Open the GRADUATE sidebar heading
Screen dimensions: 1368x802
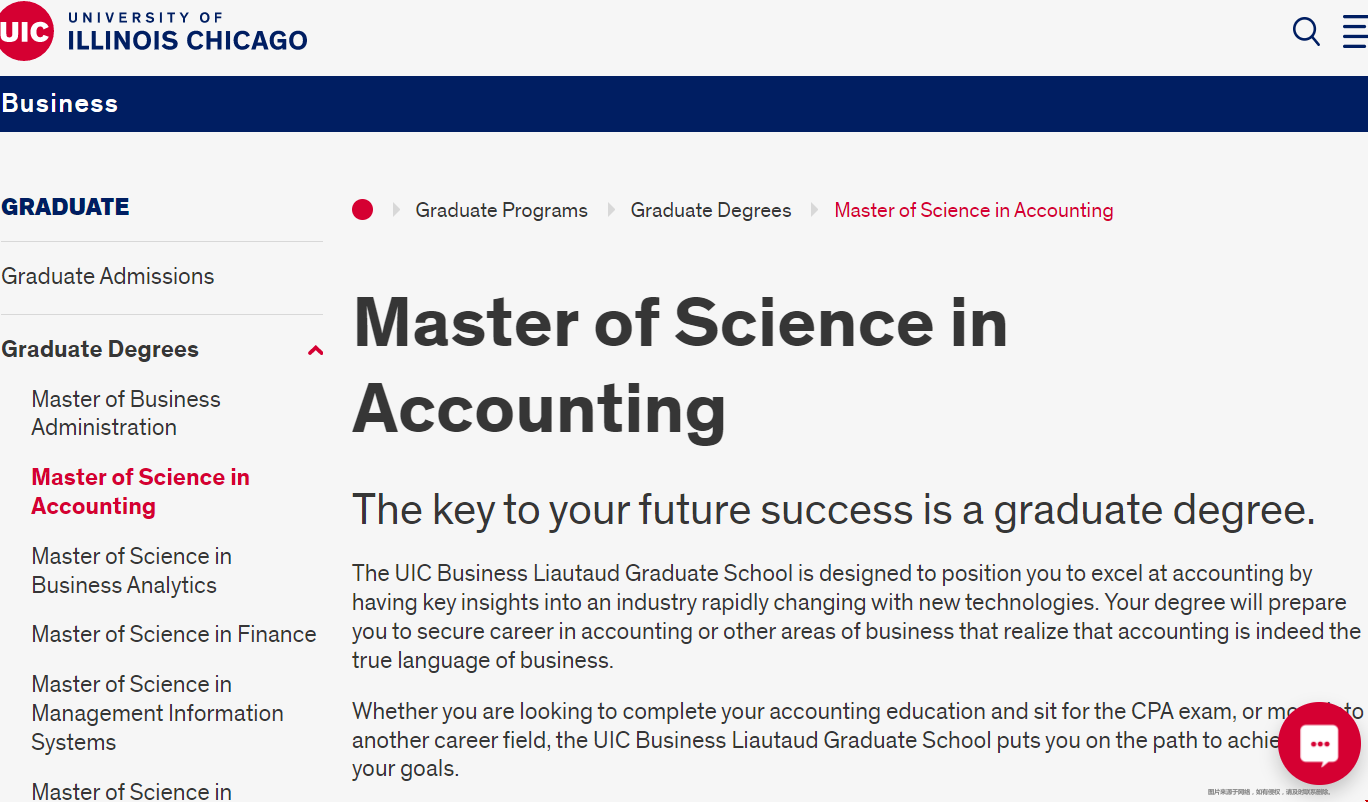(x=66, y=207)
